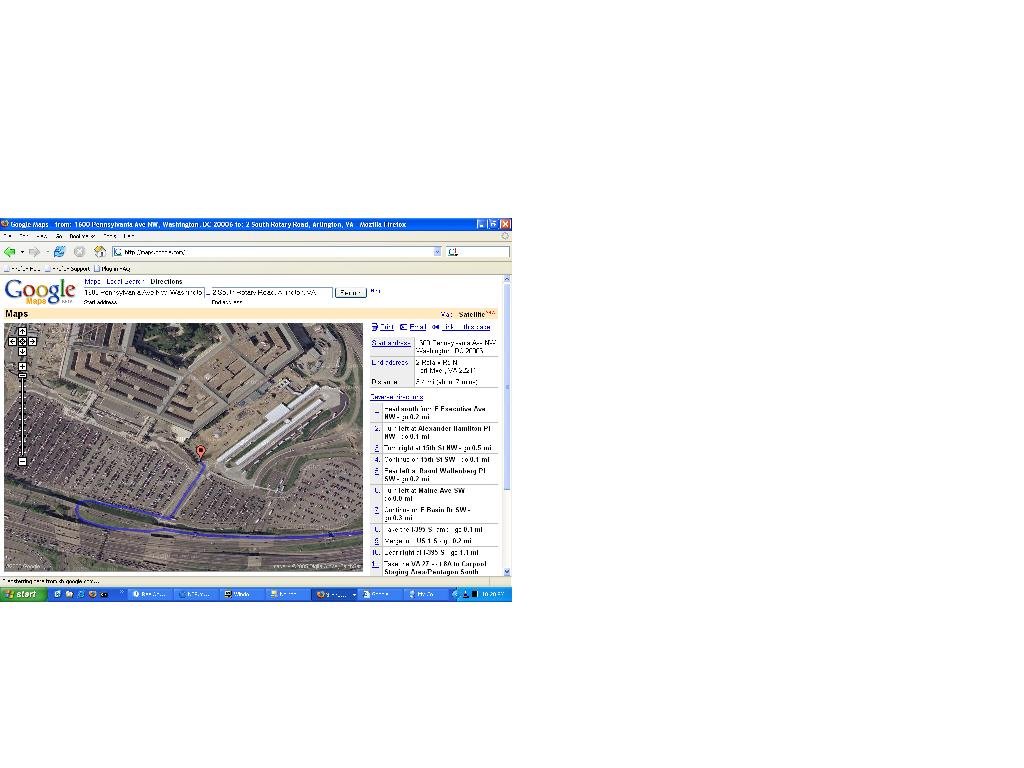Click the zoom level slider track

tap(22, 415)
